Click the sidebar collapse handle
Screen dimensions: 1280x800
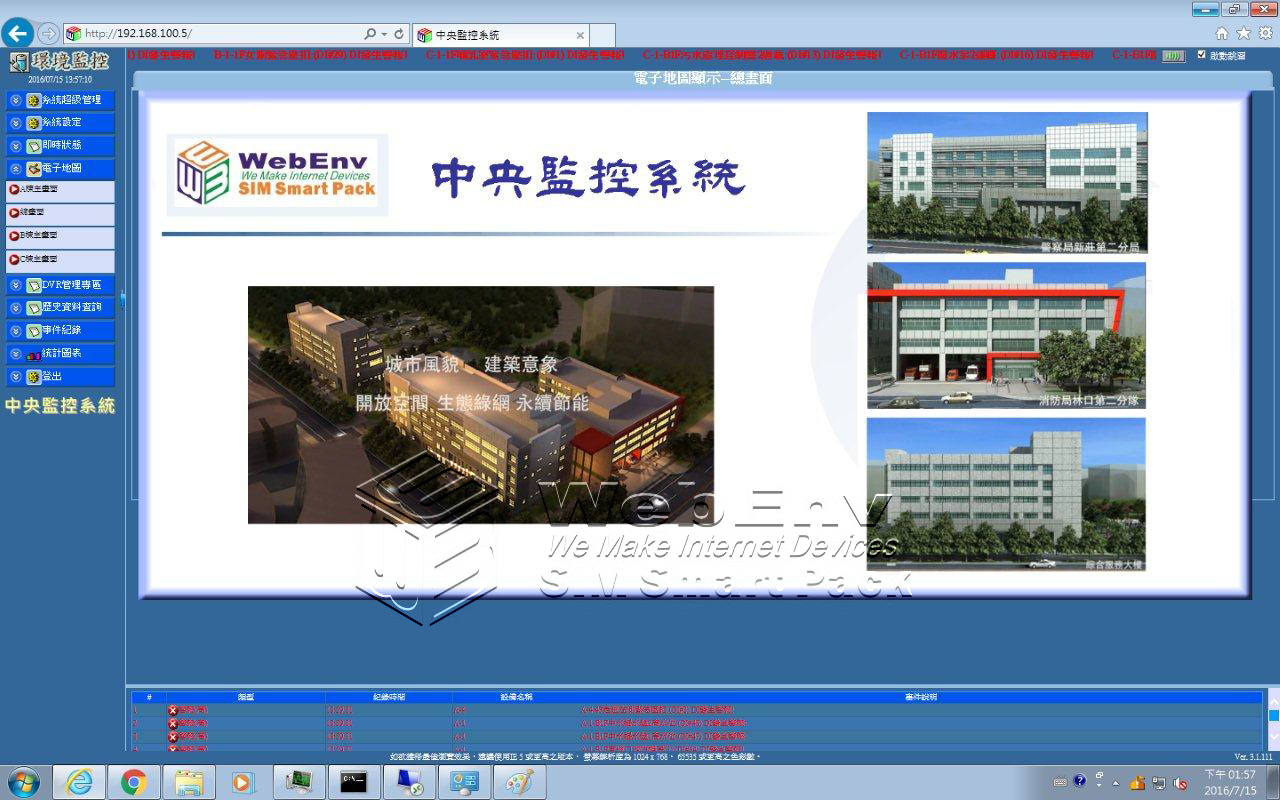click(x=124, y=298)
